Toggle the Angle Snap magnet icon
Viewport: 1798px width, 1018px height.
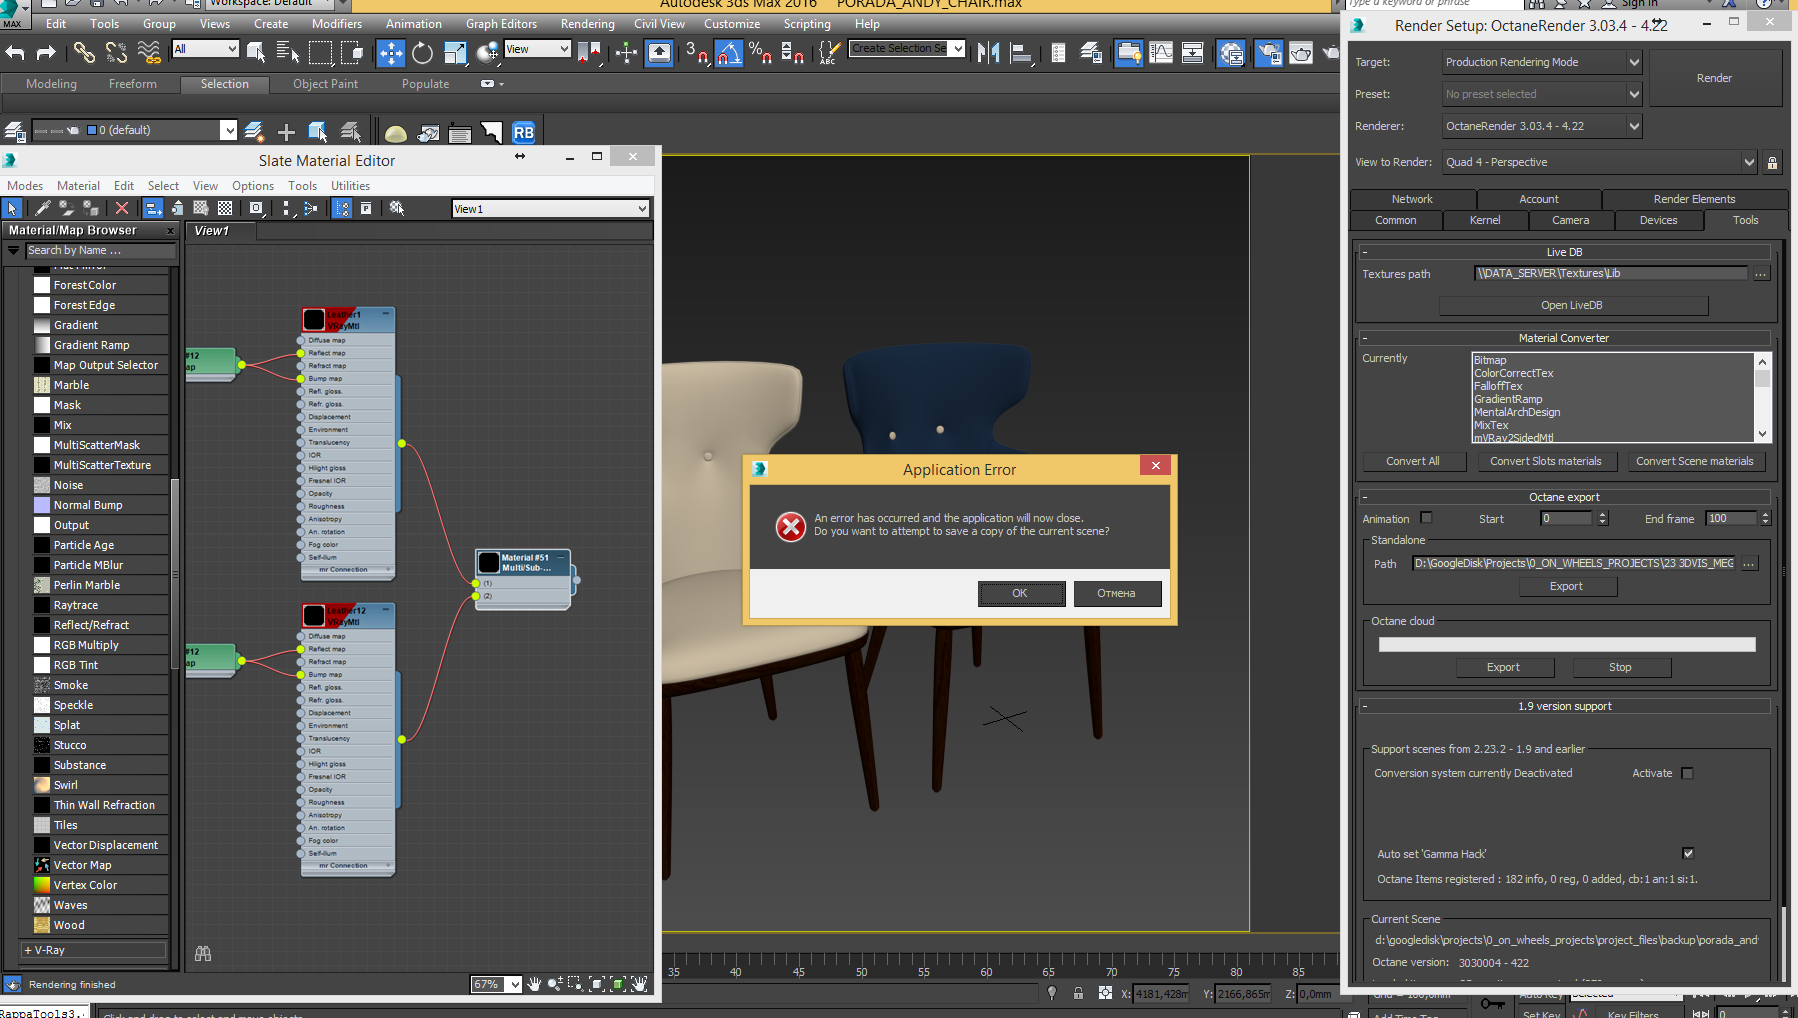[729, 53]
